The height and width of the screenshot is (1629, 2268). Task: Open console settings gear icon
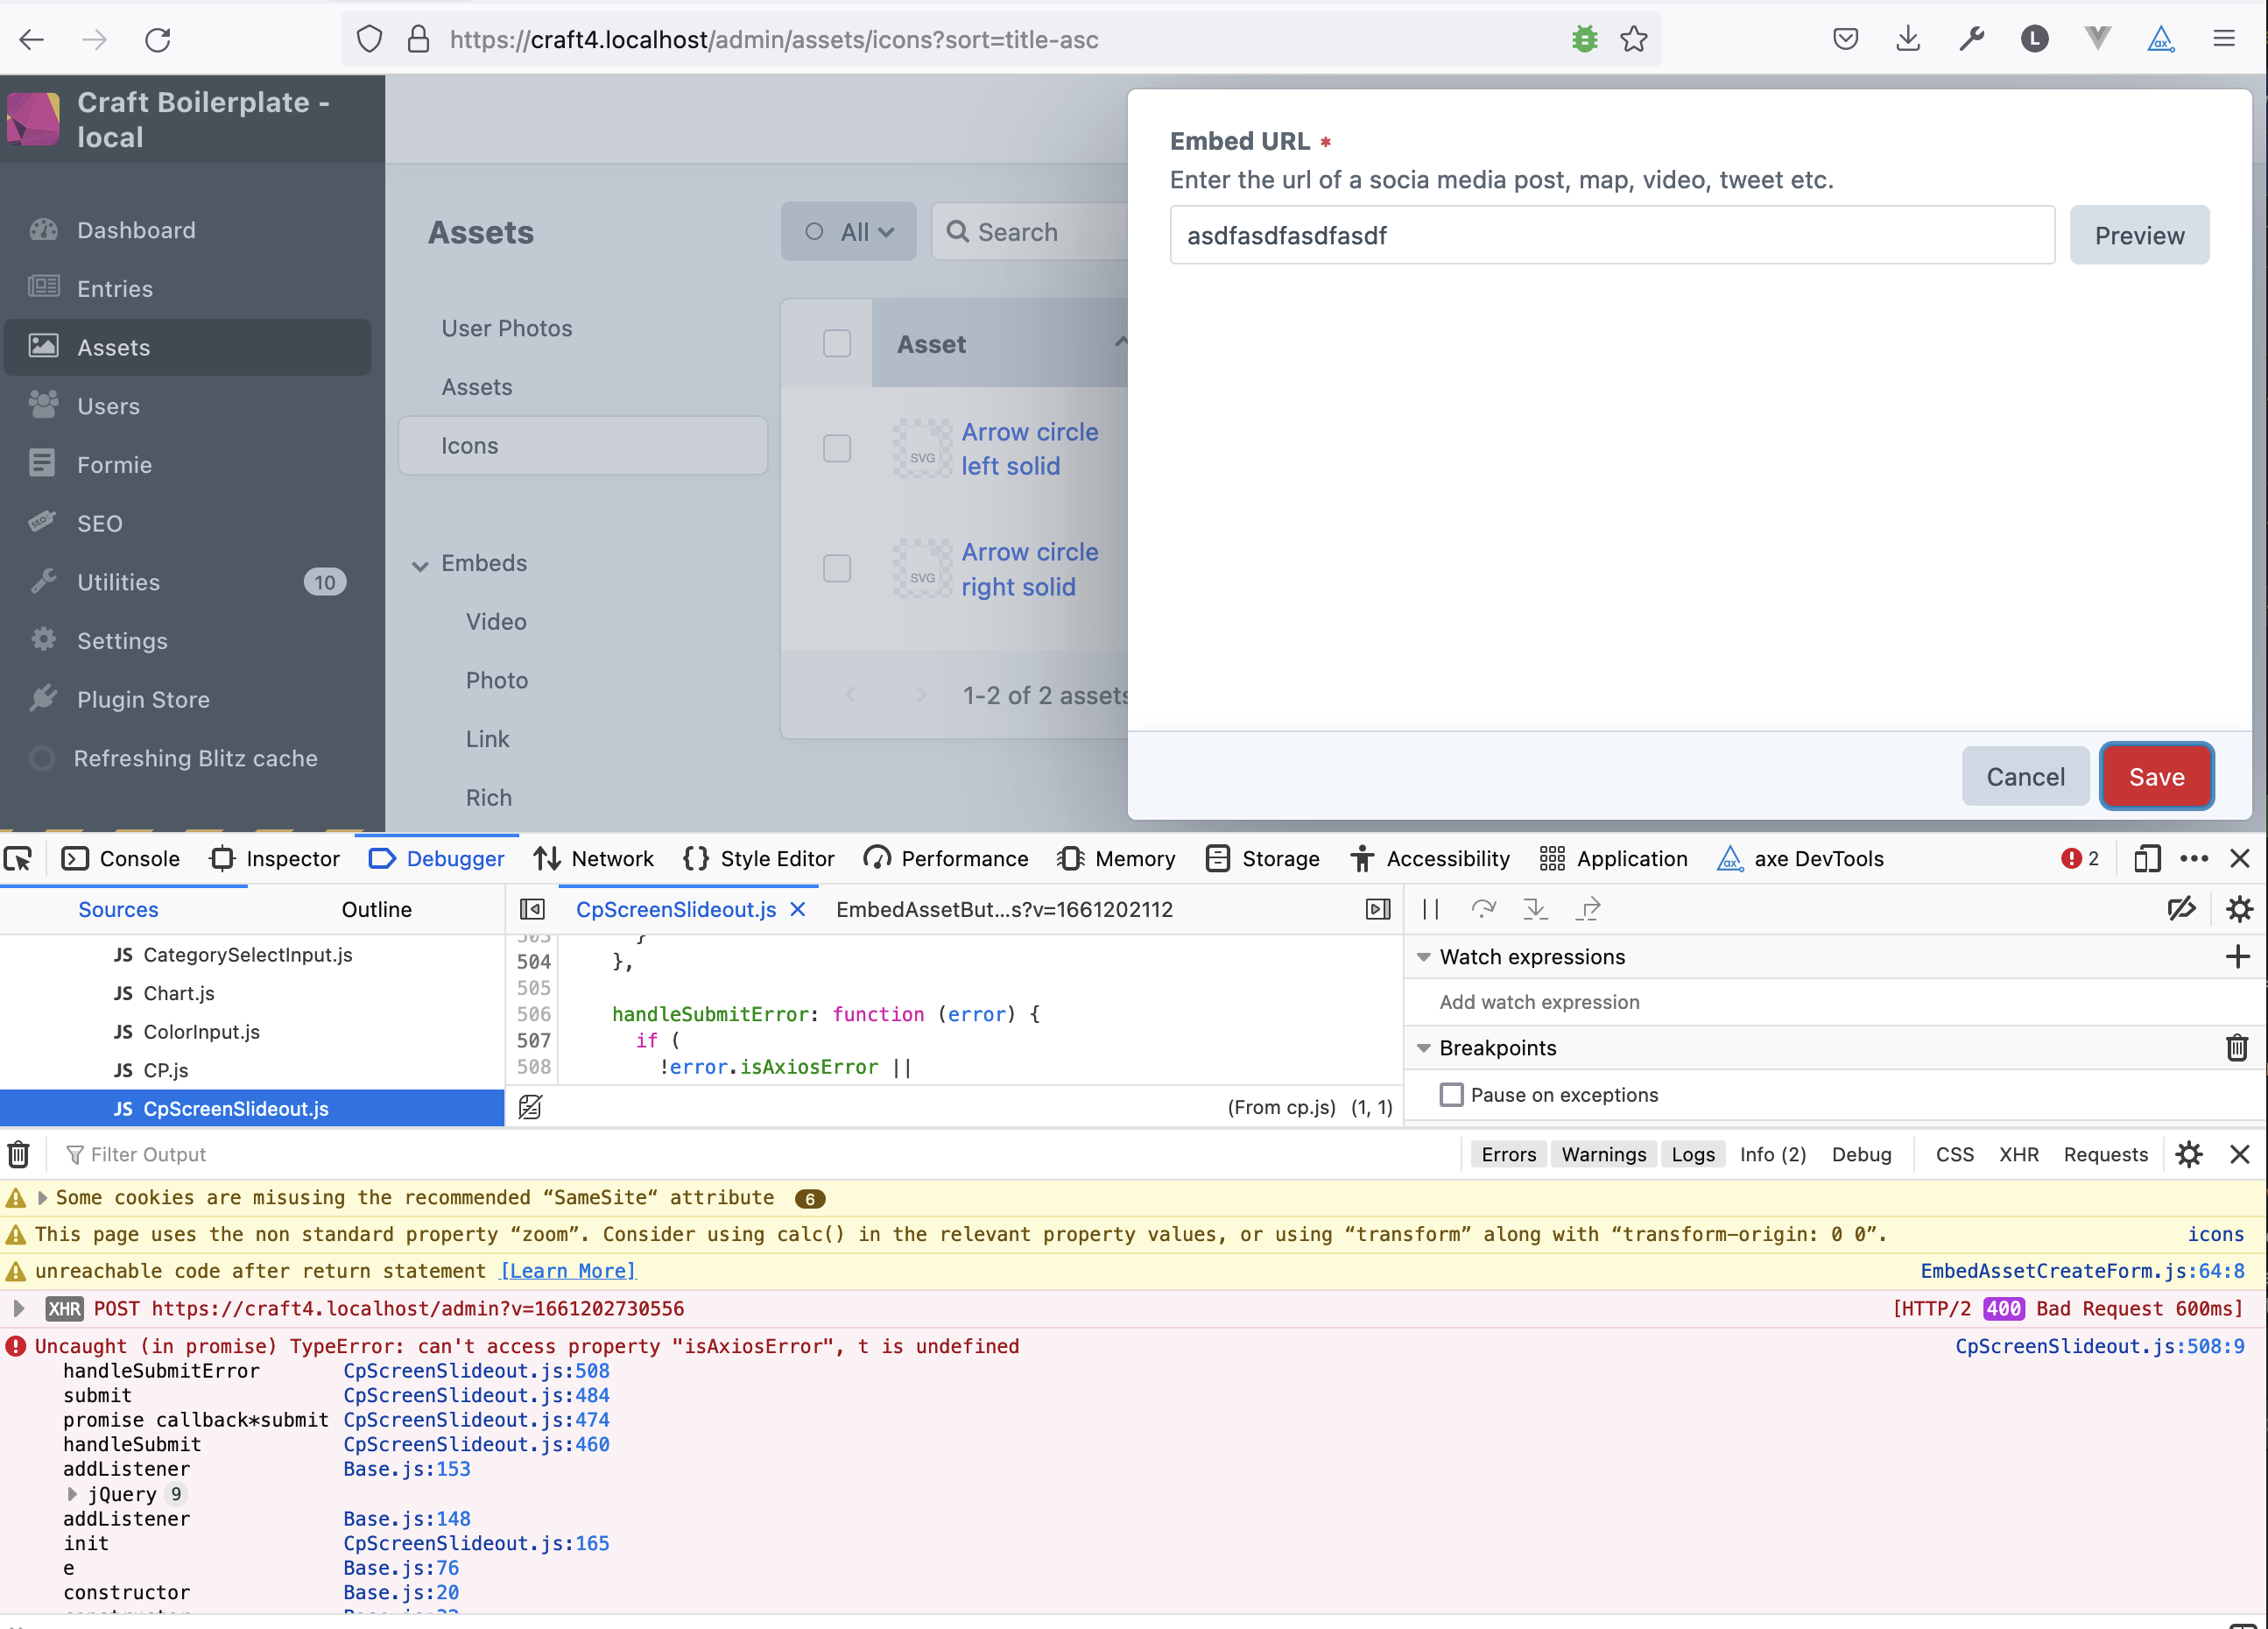[x=2189, y=1154]
